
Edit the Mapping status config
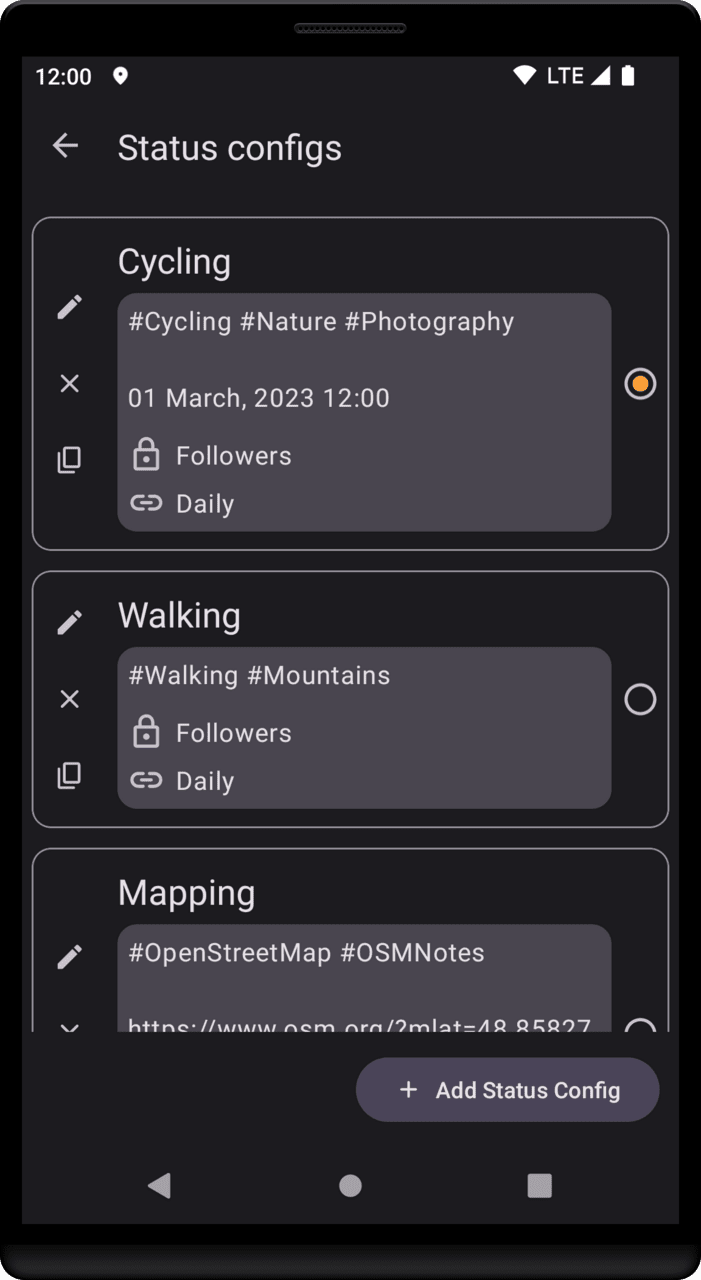point(69,957)
